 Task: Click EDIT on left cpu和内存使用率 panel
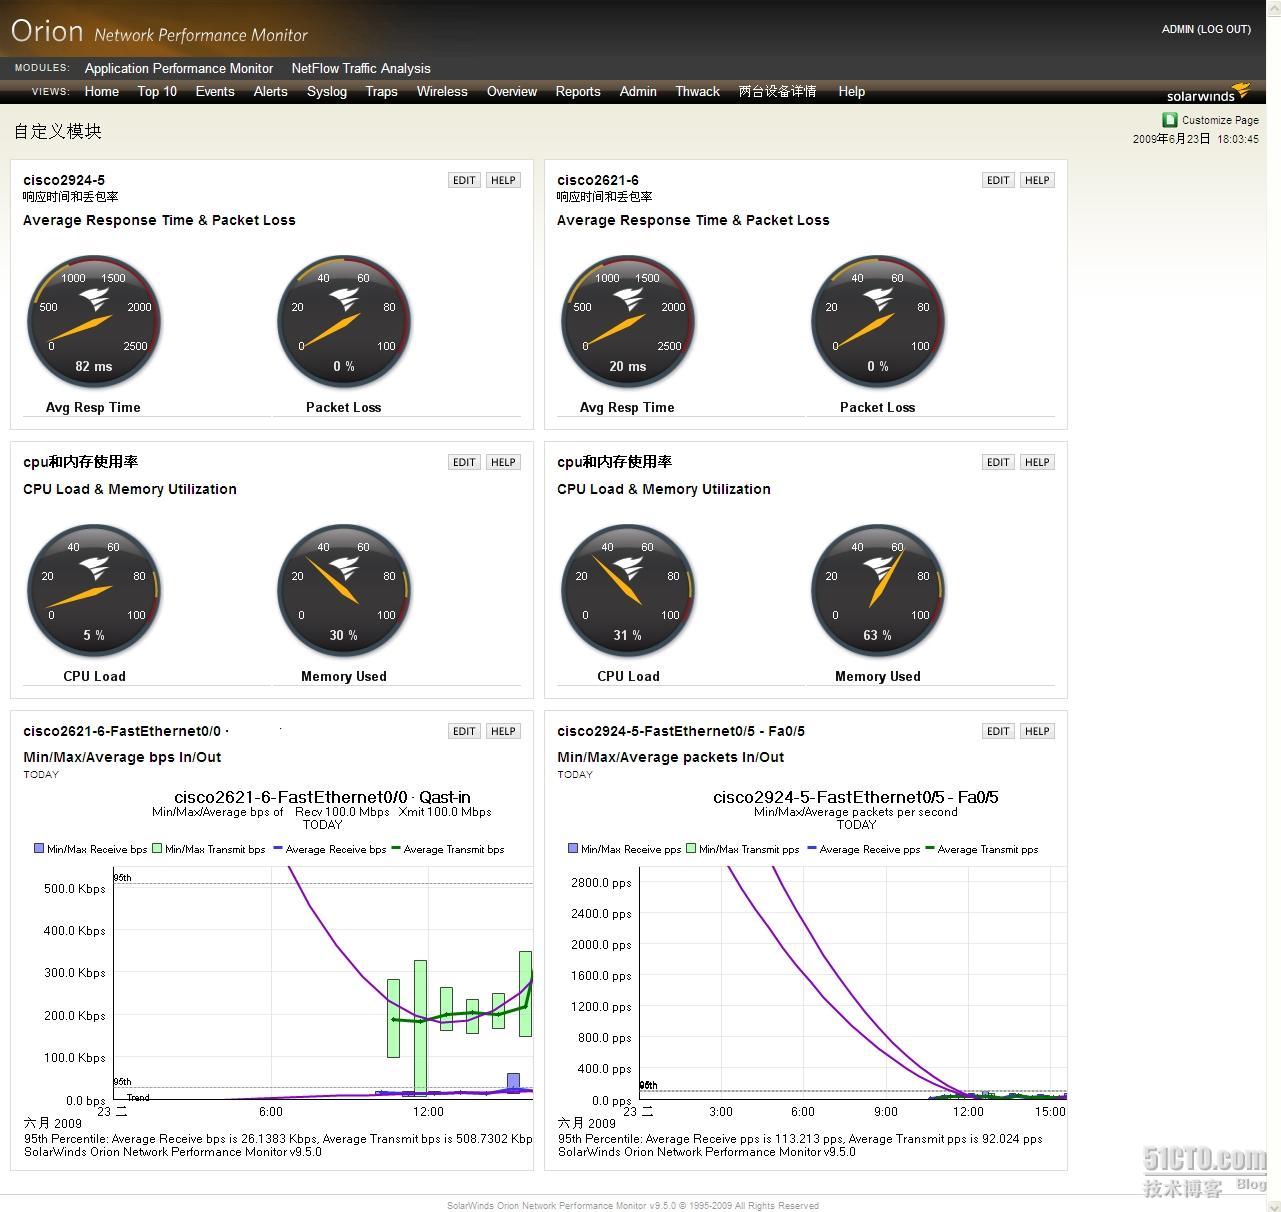coord(464,462)
